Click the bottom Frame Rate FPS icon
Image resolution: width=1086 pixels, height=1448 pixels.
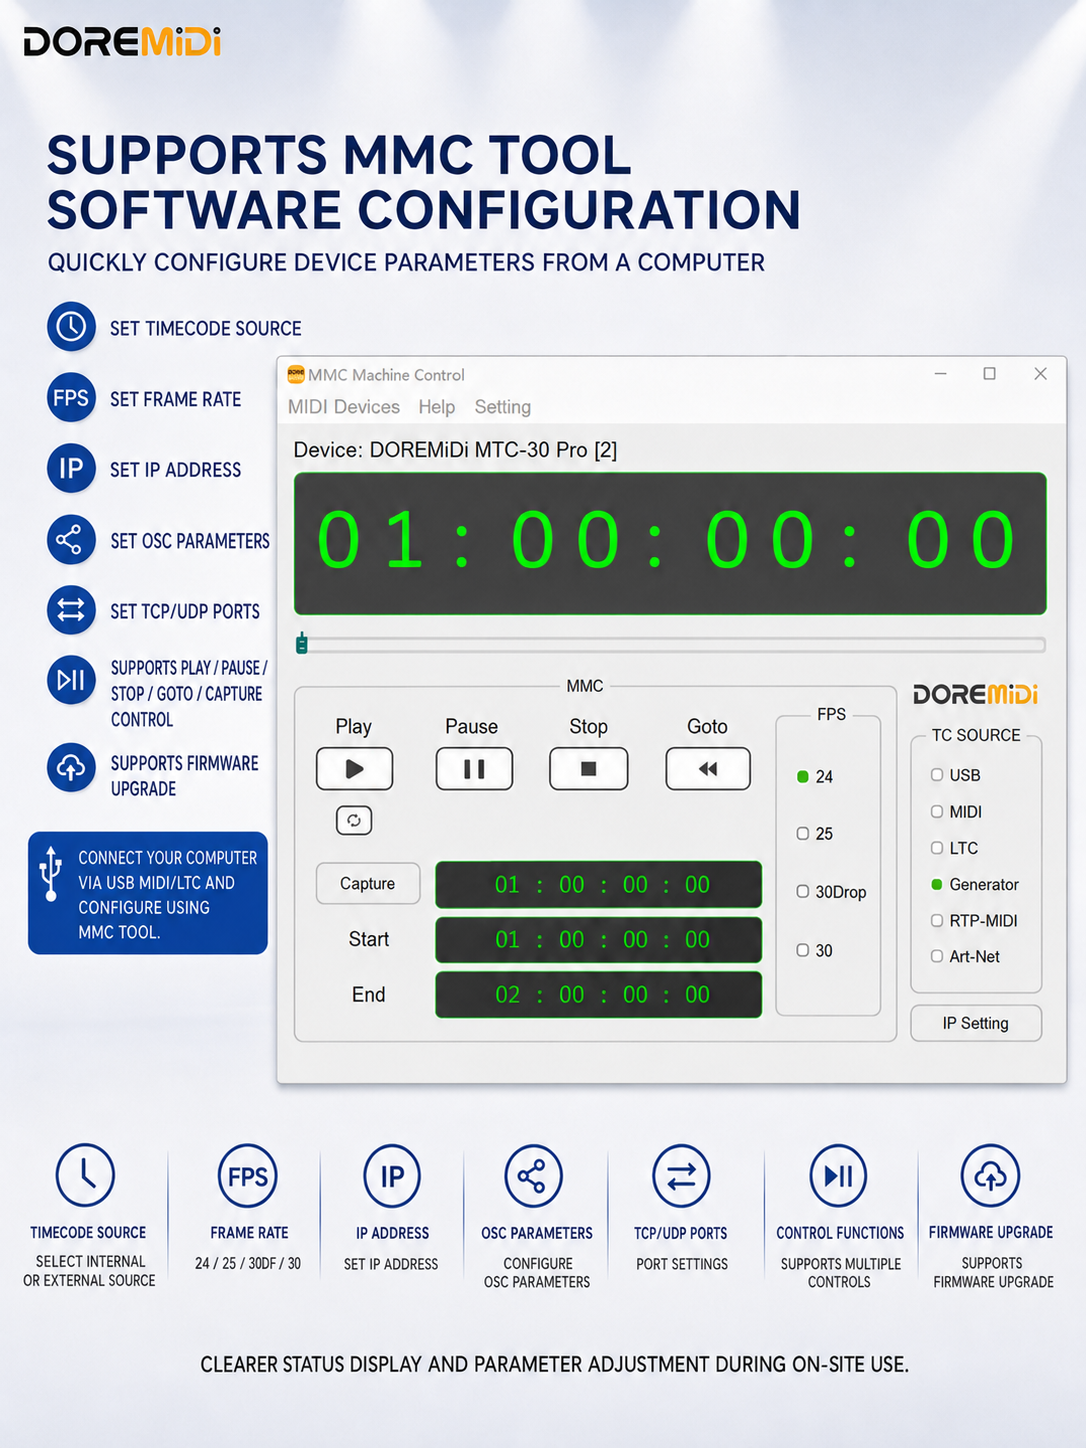[x=248, y=1176]
